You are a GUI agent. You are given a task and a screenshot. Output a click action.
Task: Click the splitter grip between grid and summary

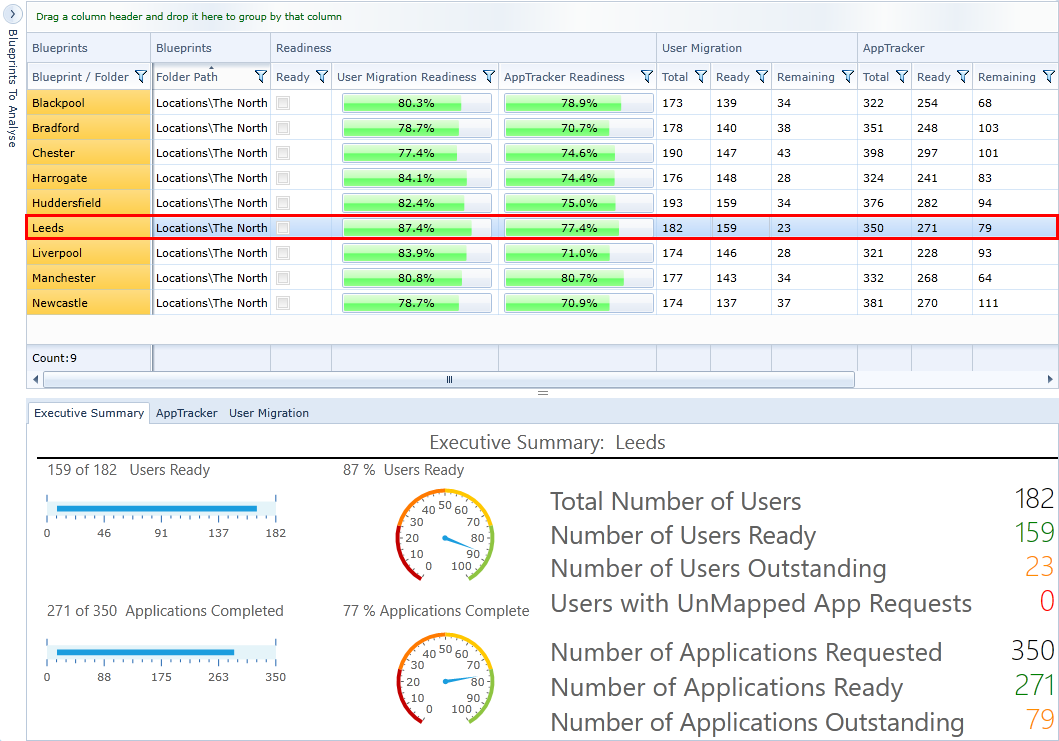coord(542,392)
